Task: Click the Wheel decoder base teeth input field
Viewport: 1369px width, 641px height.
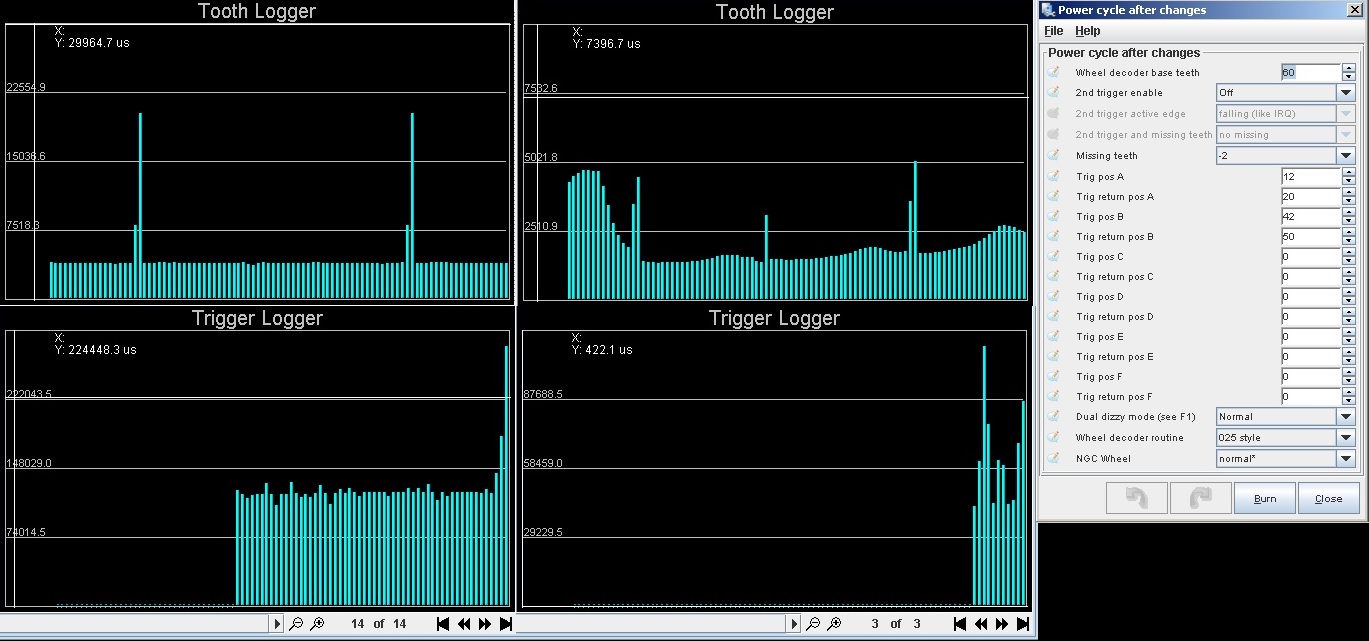Action: (1310, 72)
